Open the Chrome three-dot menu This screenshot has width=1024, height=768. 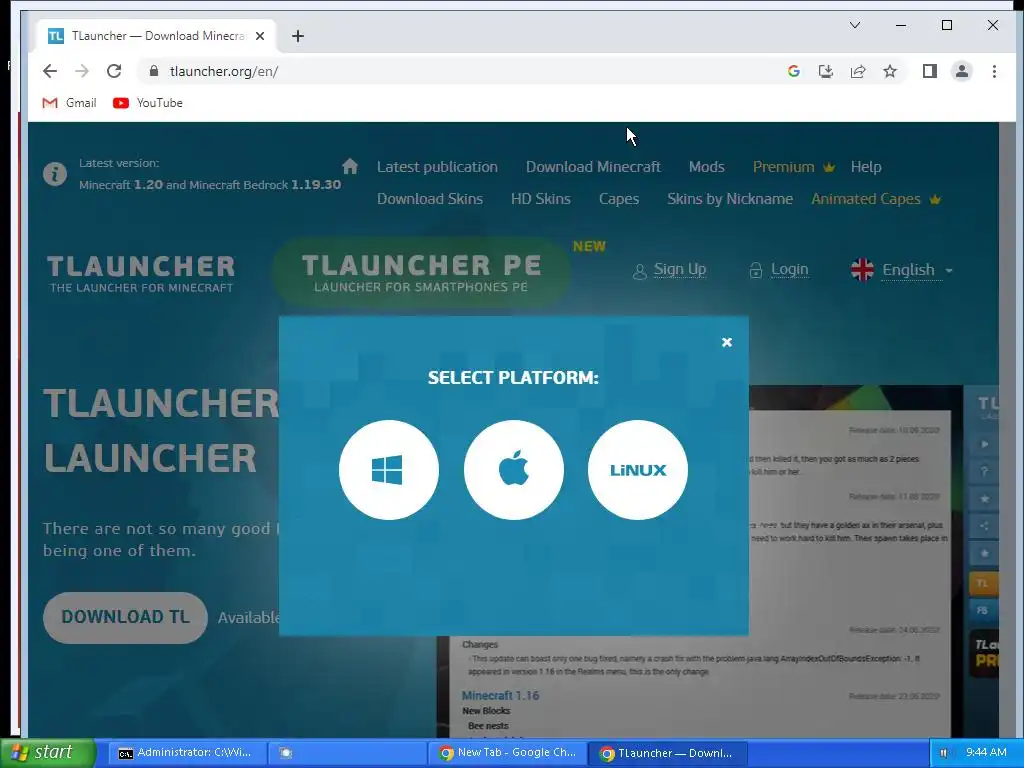coord(994,71)
